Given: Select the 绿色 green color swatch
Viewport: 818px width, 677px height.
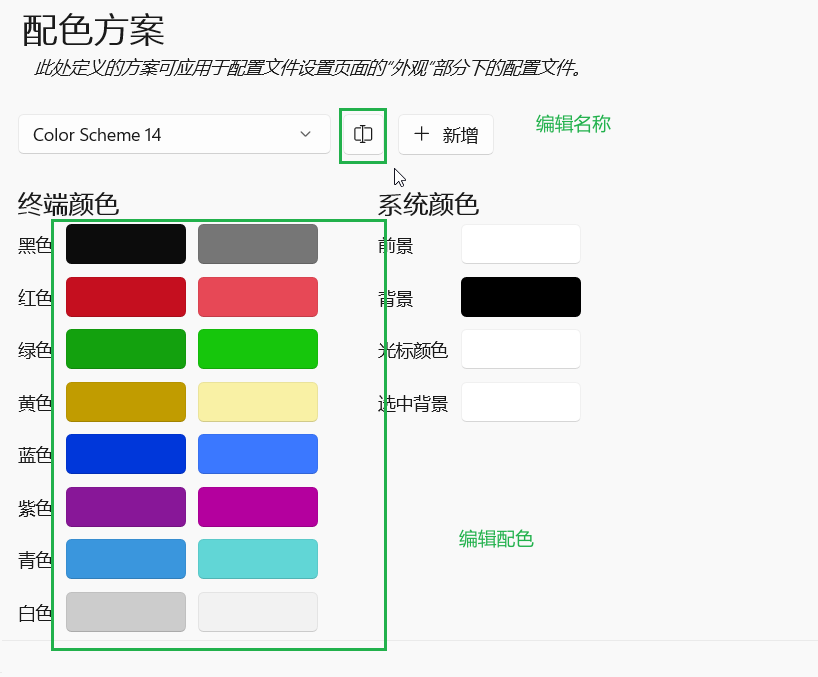Looking at the screenshot, I should 125,349.
